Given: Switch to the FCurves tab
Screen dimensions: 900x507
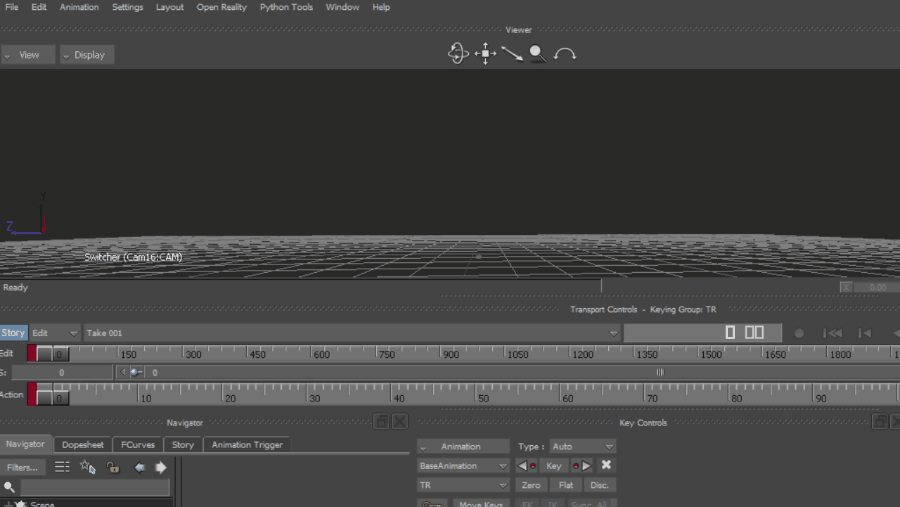Looking at the screenshot, I should tap(138, 444).
